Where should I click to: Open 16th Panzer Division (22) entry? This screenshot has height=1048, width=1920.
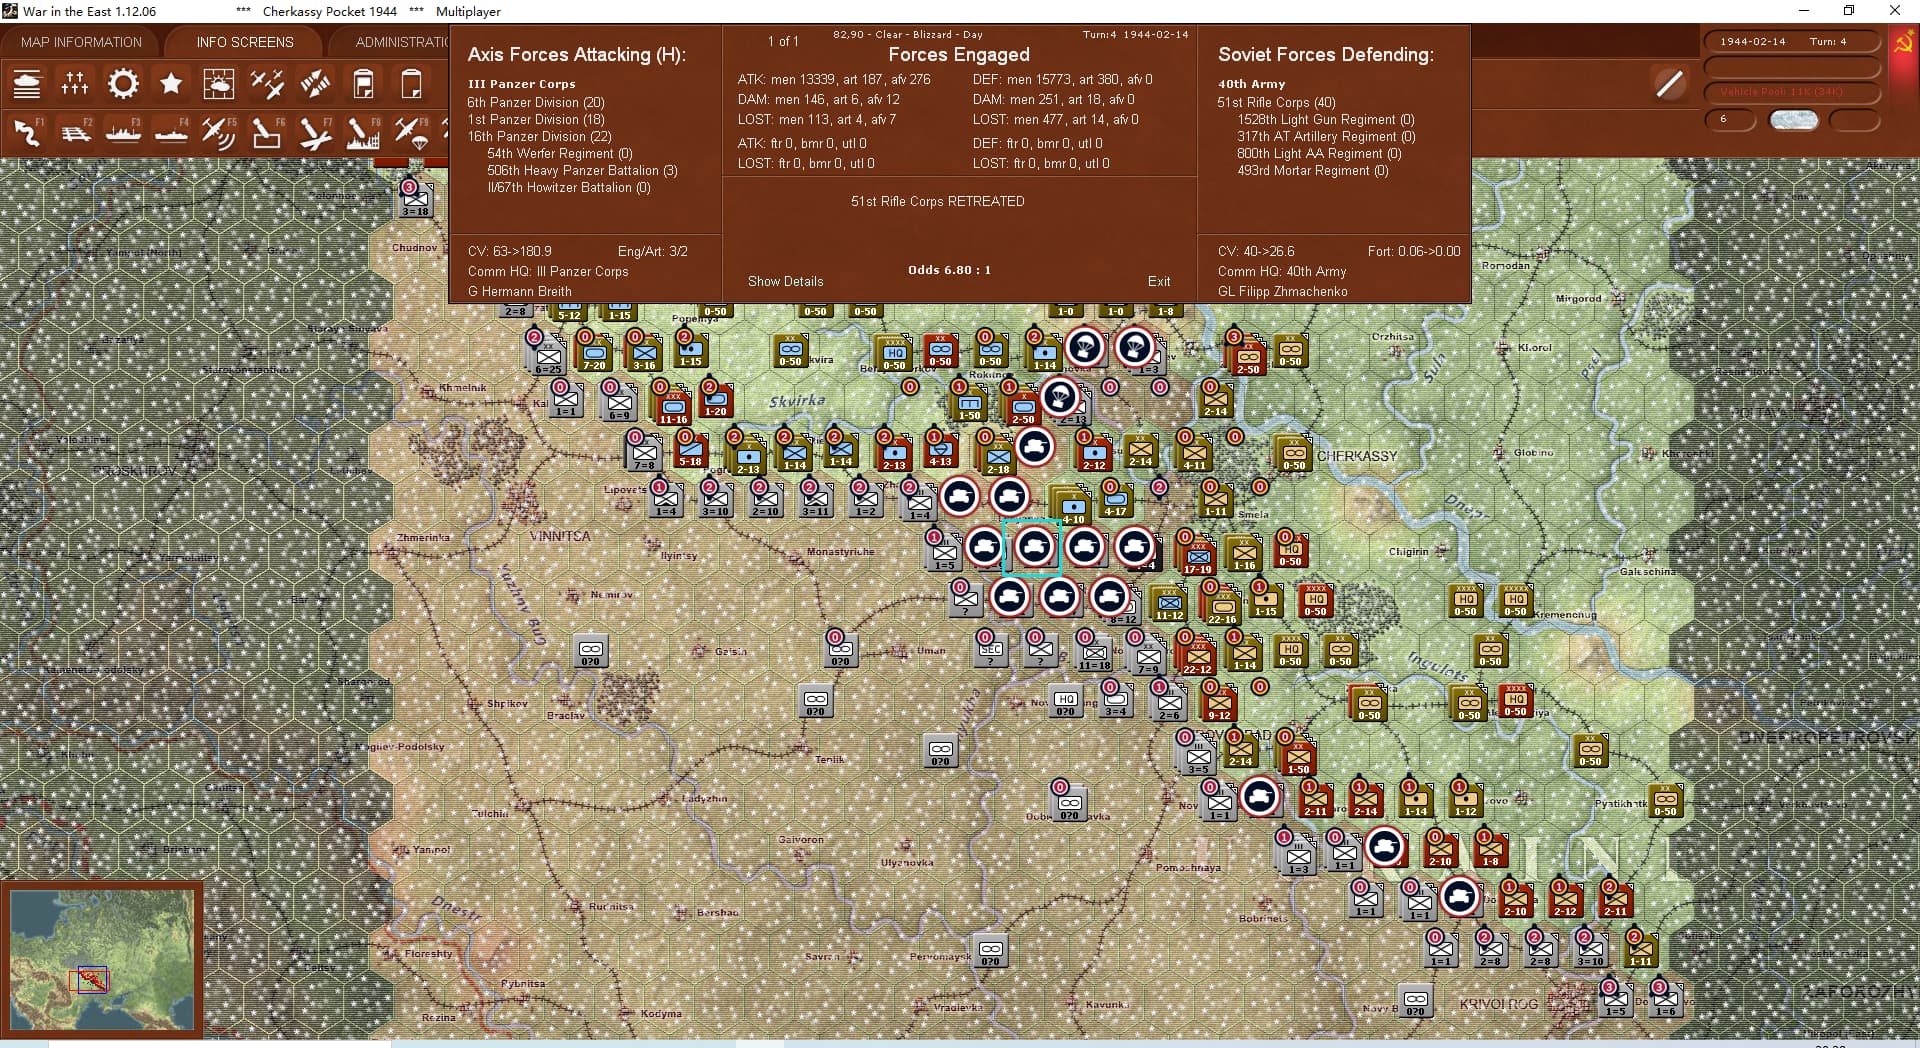[x=539, y=136]
